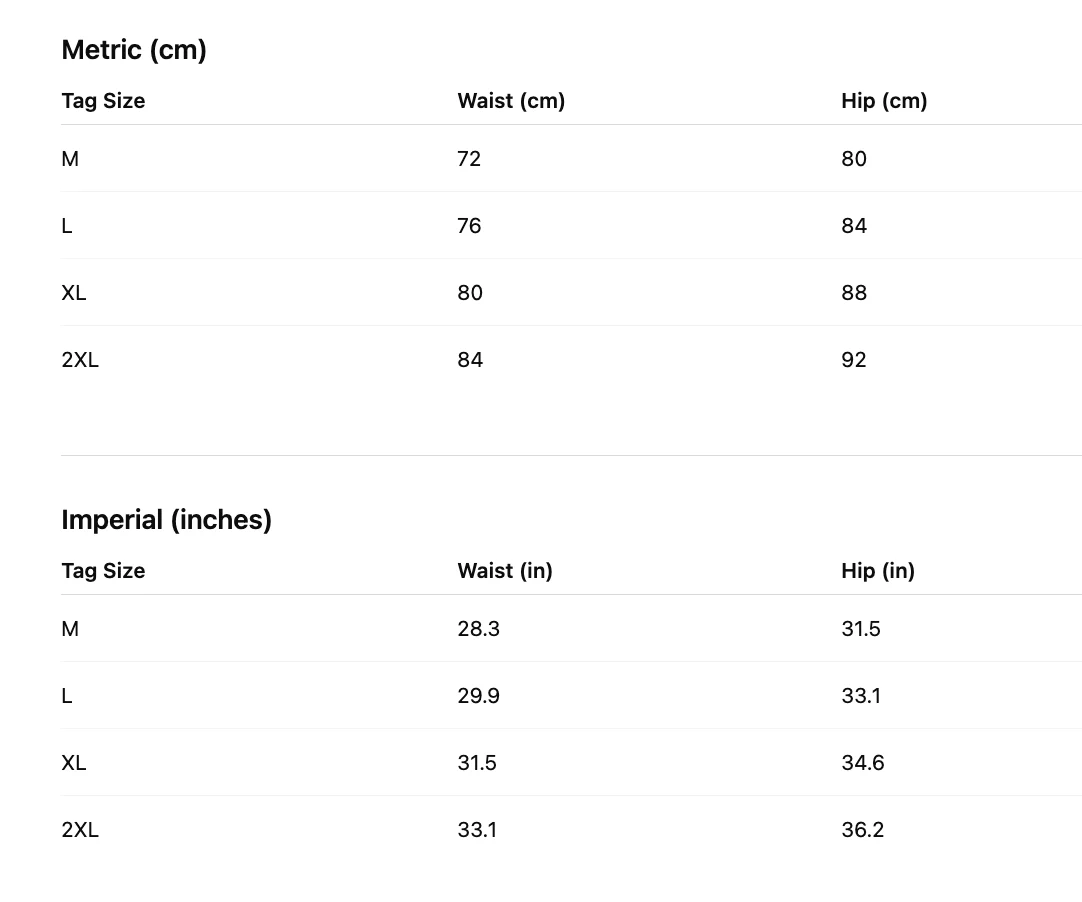Screen dimensions: 1082x902
Task: Click waist value 29.9 inches
Action: [478, 696]
